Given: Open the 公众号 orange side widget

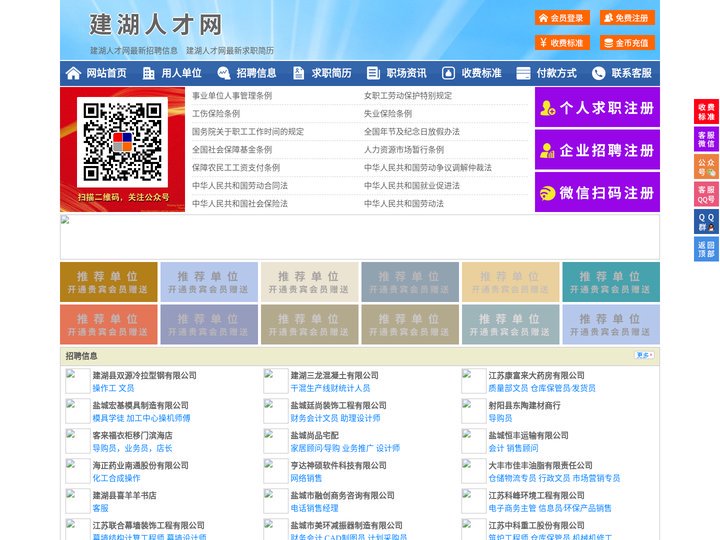Looking at the screenshot, I should (706, 167).
